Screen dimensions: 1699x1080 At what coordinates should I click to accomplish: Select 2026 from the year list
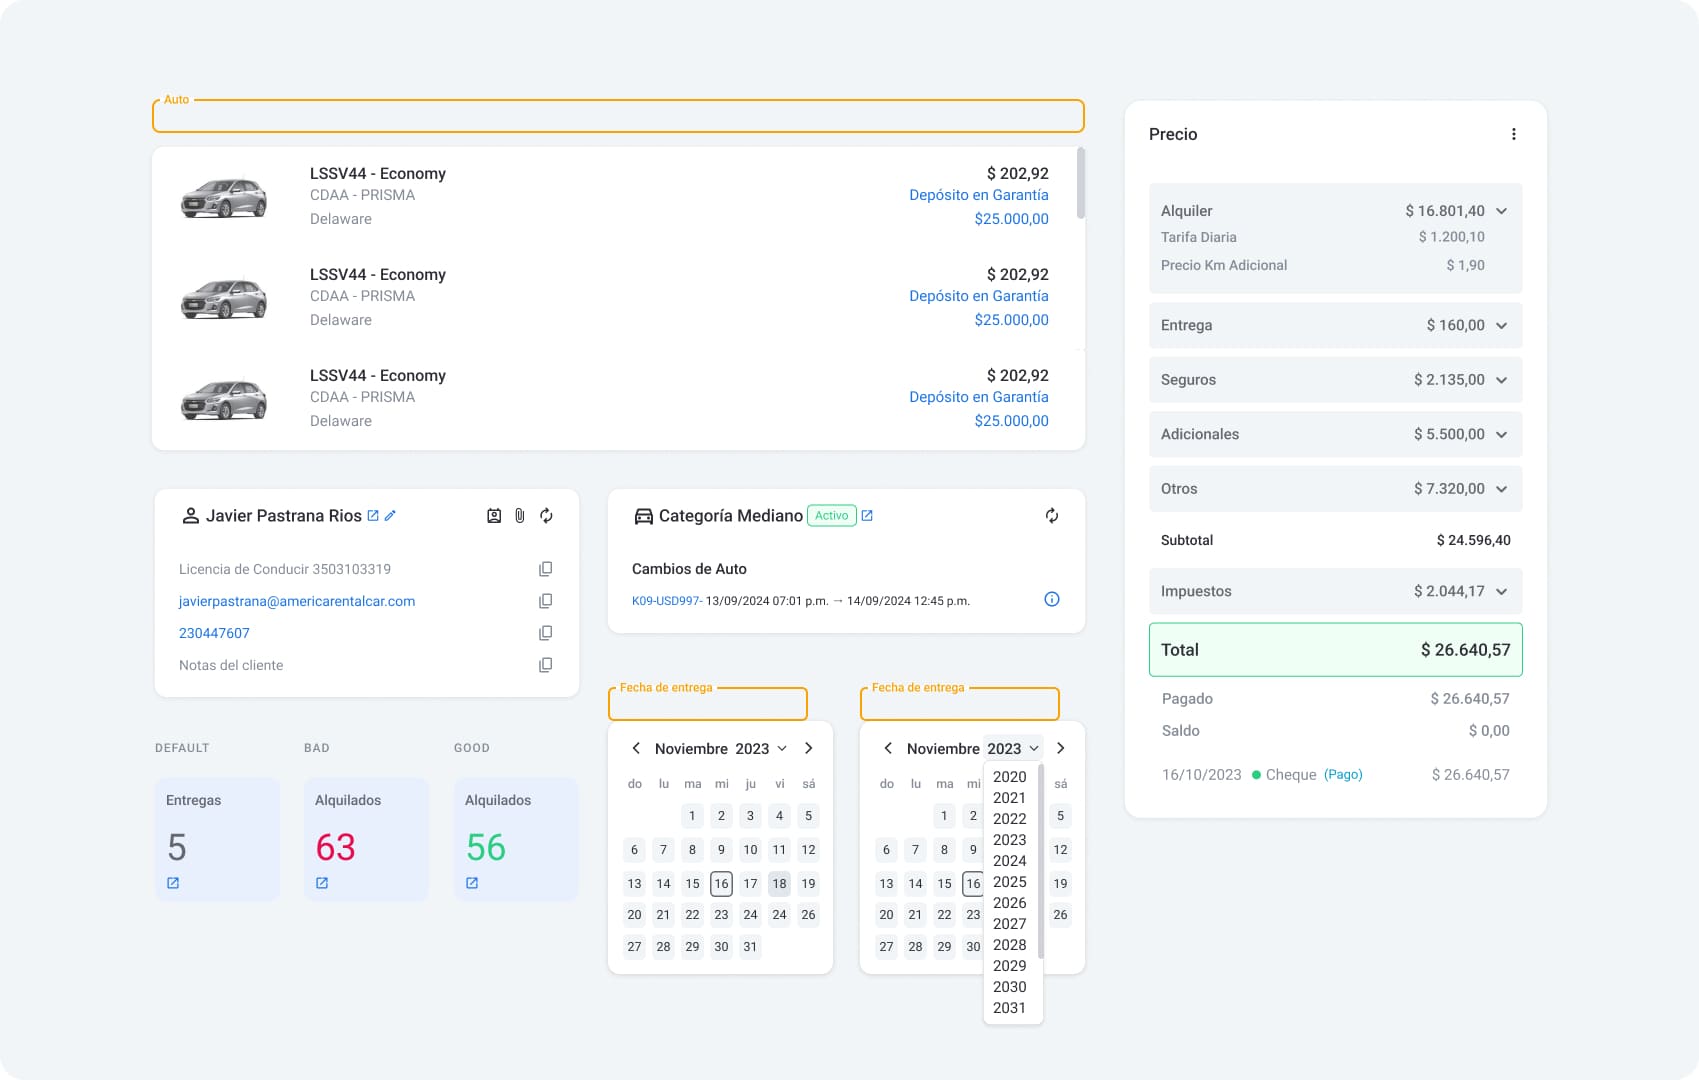click(x=1009, y=903)
